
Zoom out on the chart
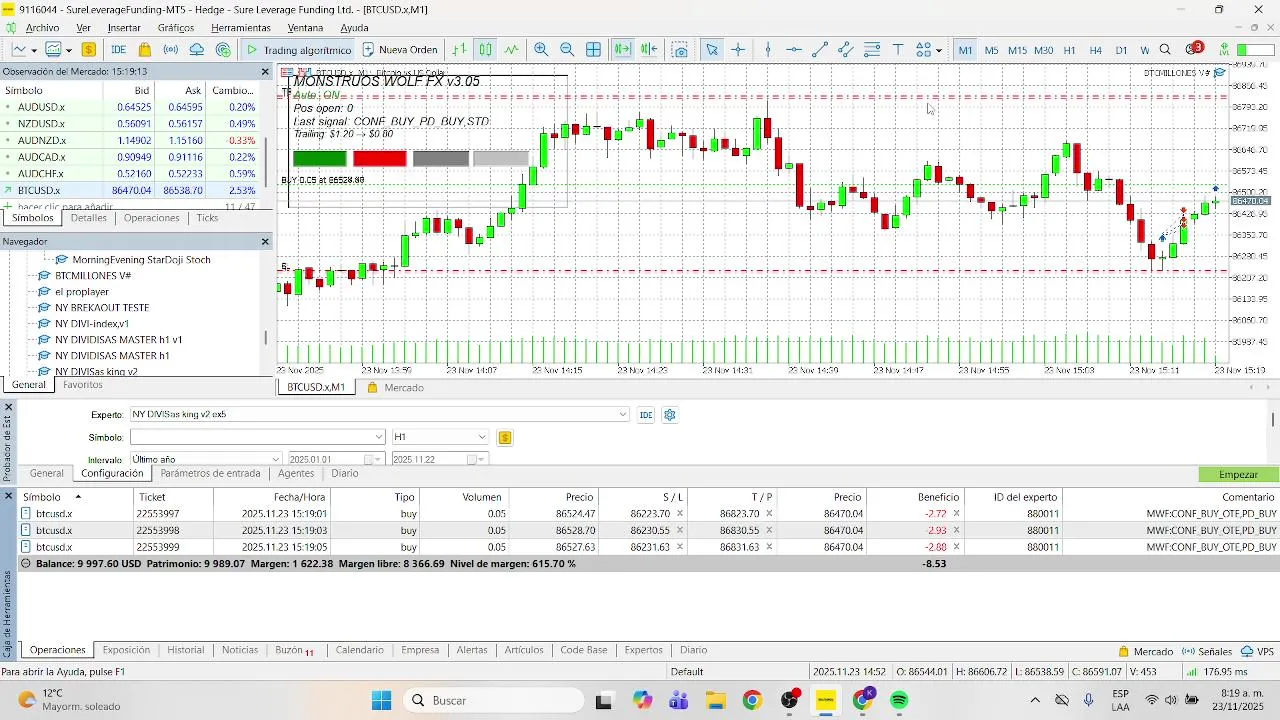[567, 50]
